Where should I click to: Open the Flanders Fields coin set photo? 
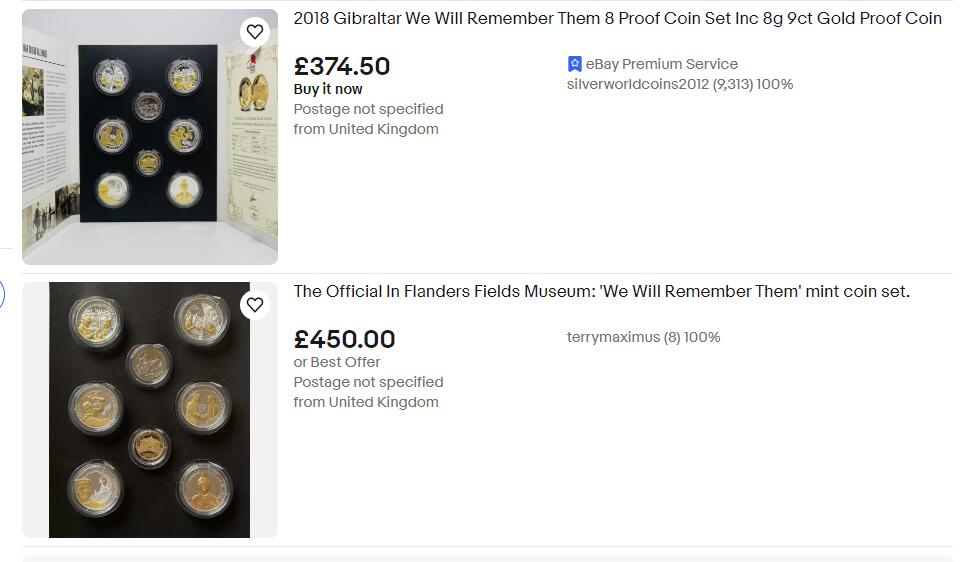coord(150,410)
